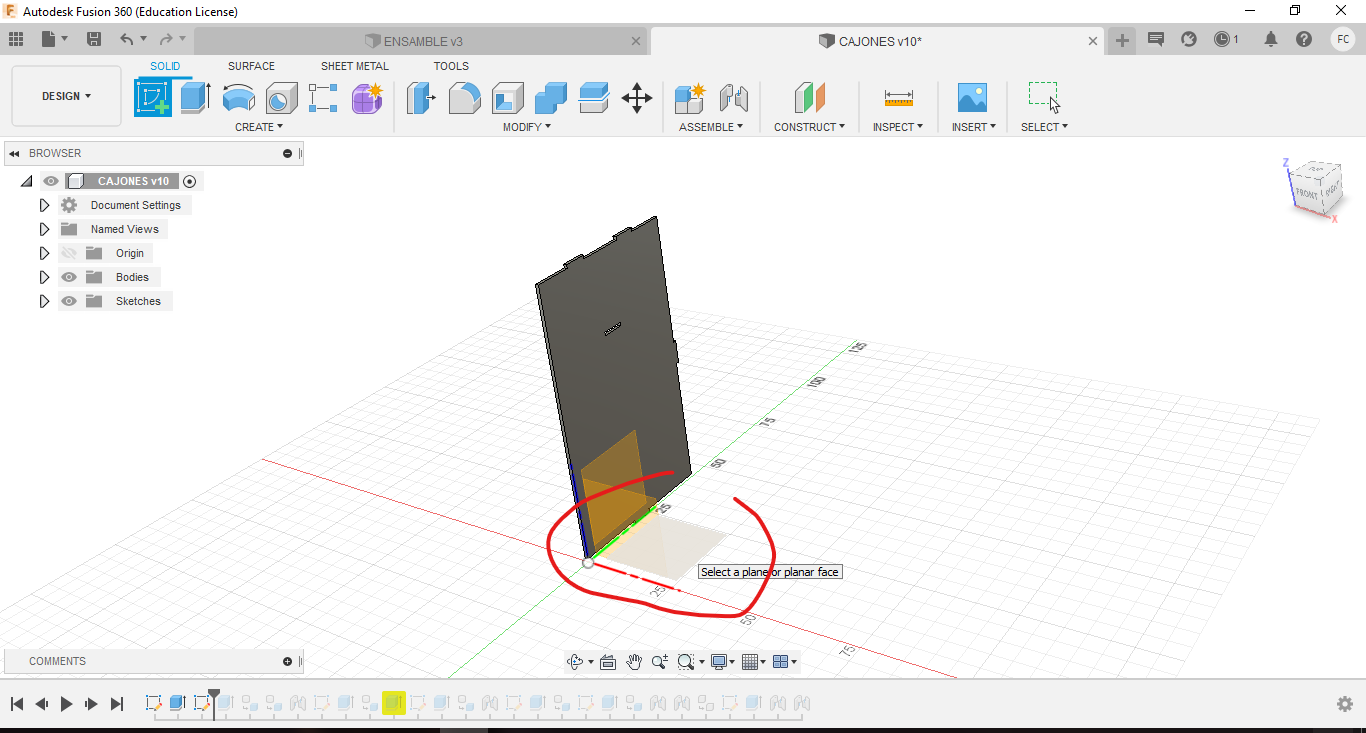Open the Insert image tool
1366x733 pixels.
(x=971, y=98)
